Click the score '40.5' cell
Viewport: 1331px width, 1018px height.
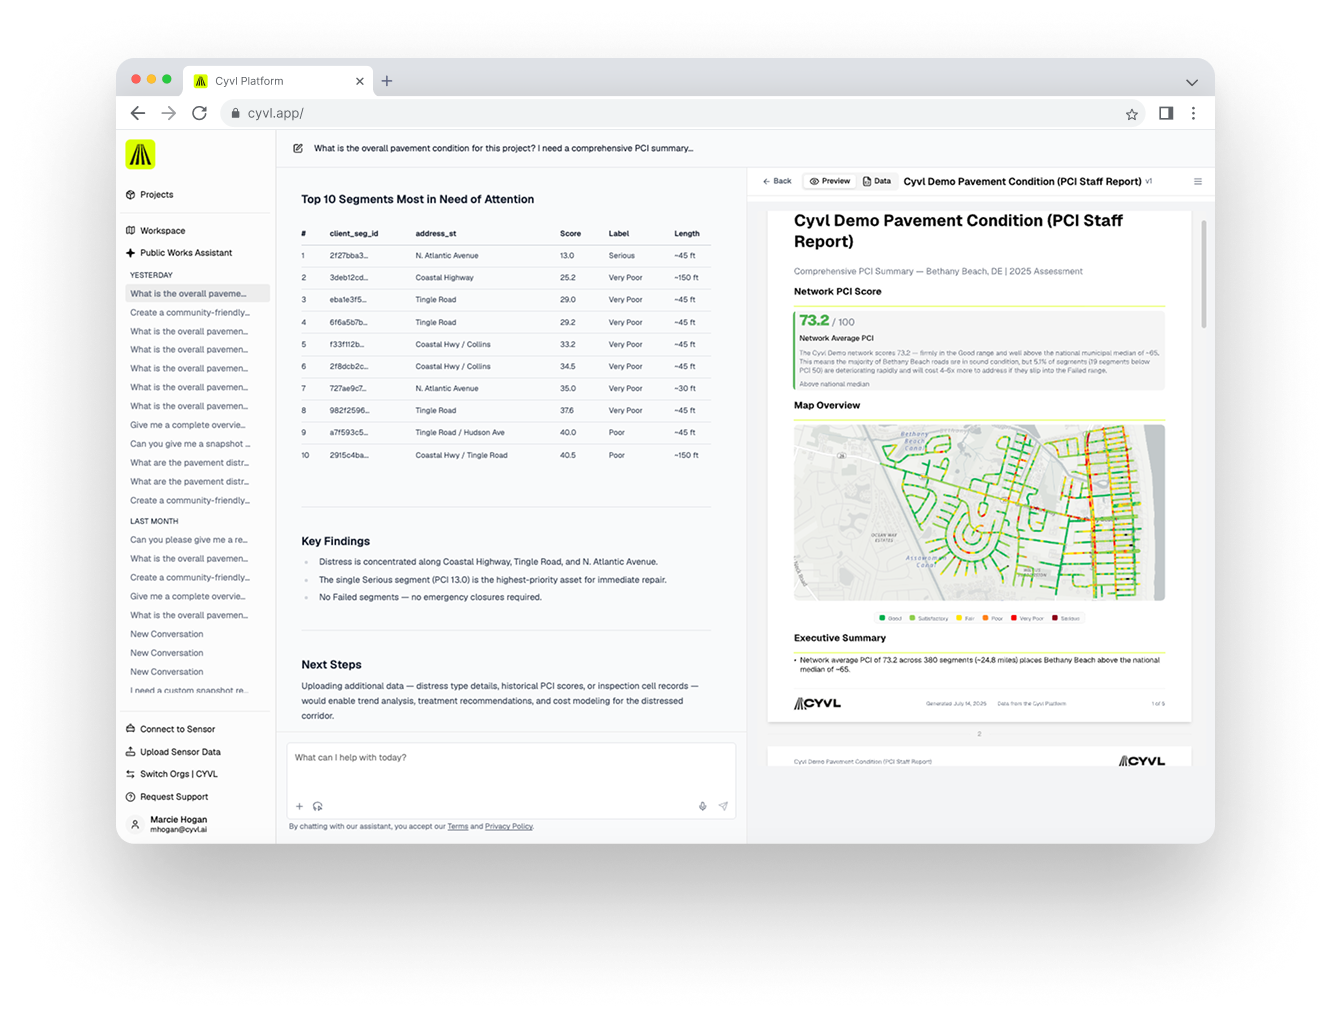click(568, 455)
